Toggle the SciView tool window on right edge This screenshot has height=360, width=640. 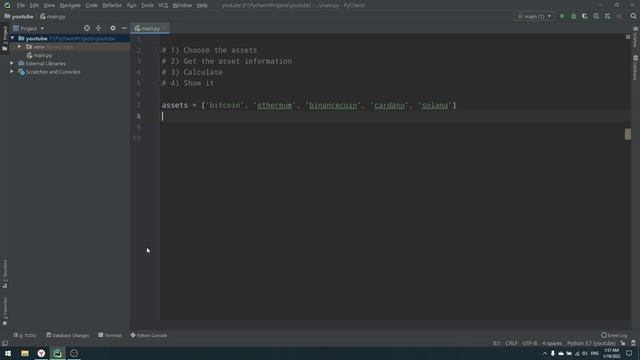[x=636, y=38]
